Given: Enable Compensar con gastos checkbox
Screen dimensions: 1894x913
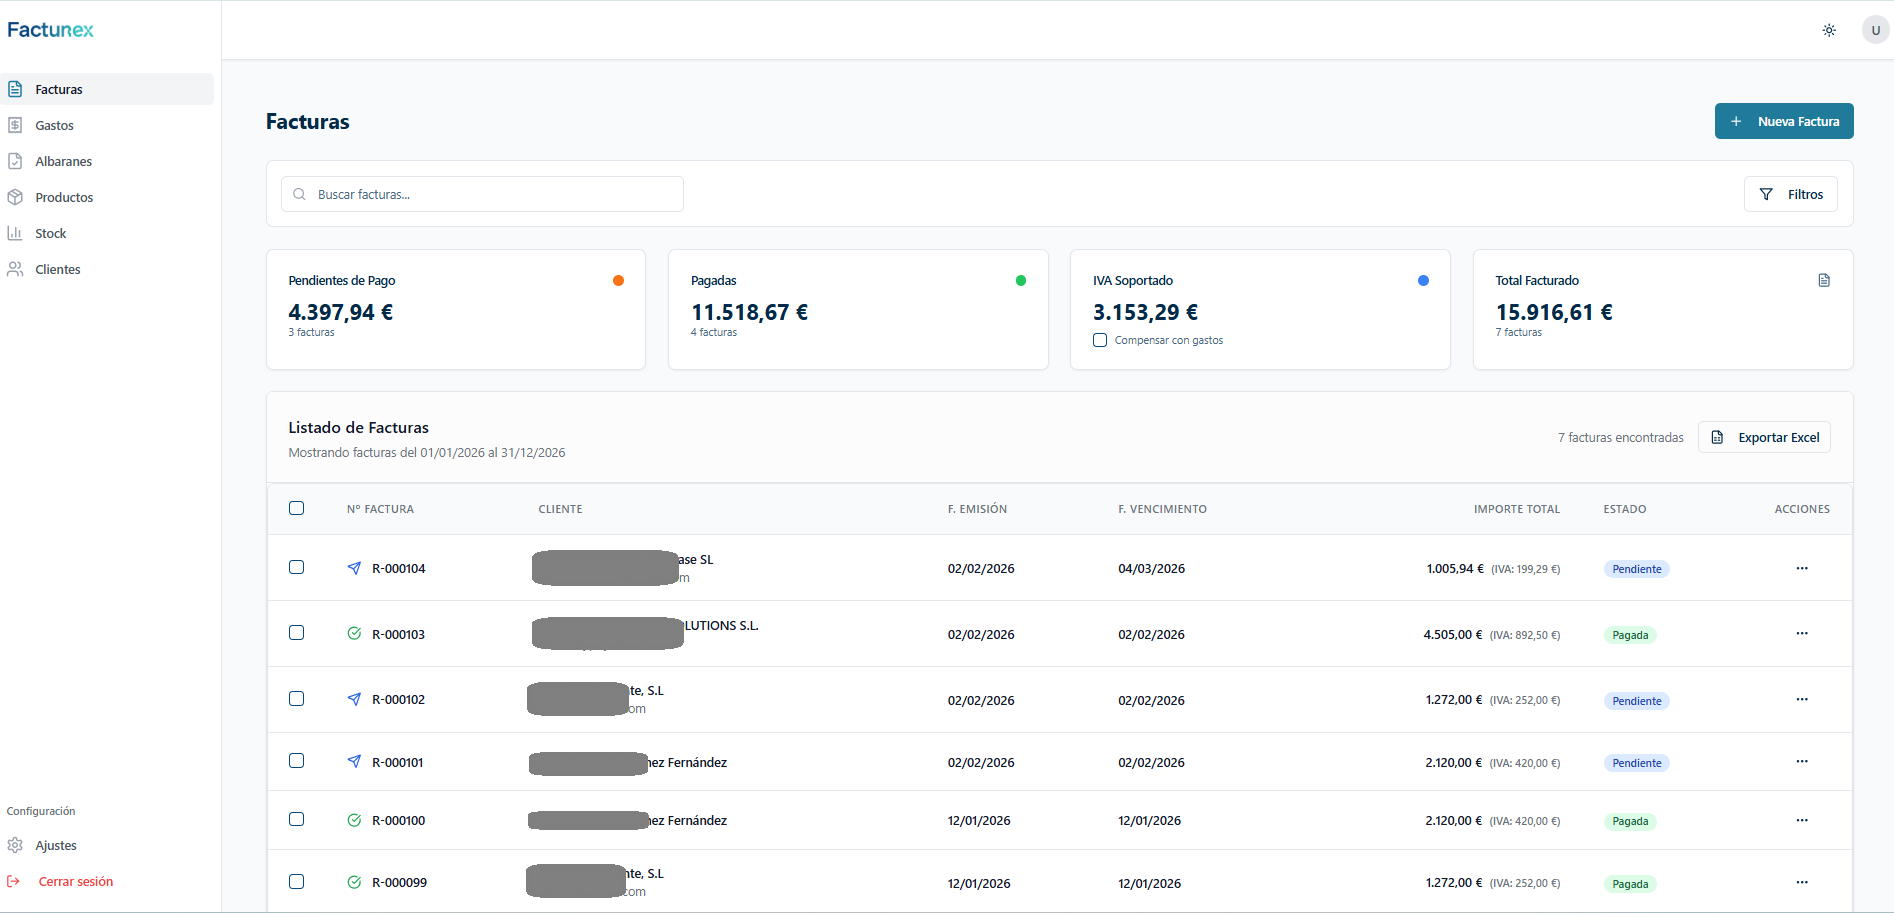Looking at the screenshot, I should coord(1100,340).
